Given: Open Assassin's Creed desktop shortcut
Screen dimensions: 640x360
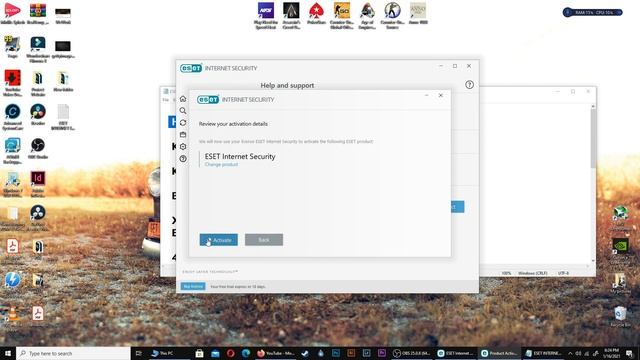Looking at the screenshot, I should point(291,16).
